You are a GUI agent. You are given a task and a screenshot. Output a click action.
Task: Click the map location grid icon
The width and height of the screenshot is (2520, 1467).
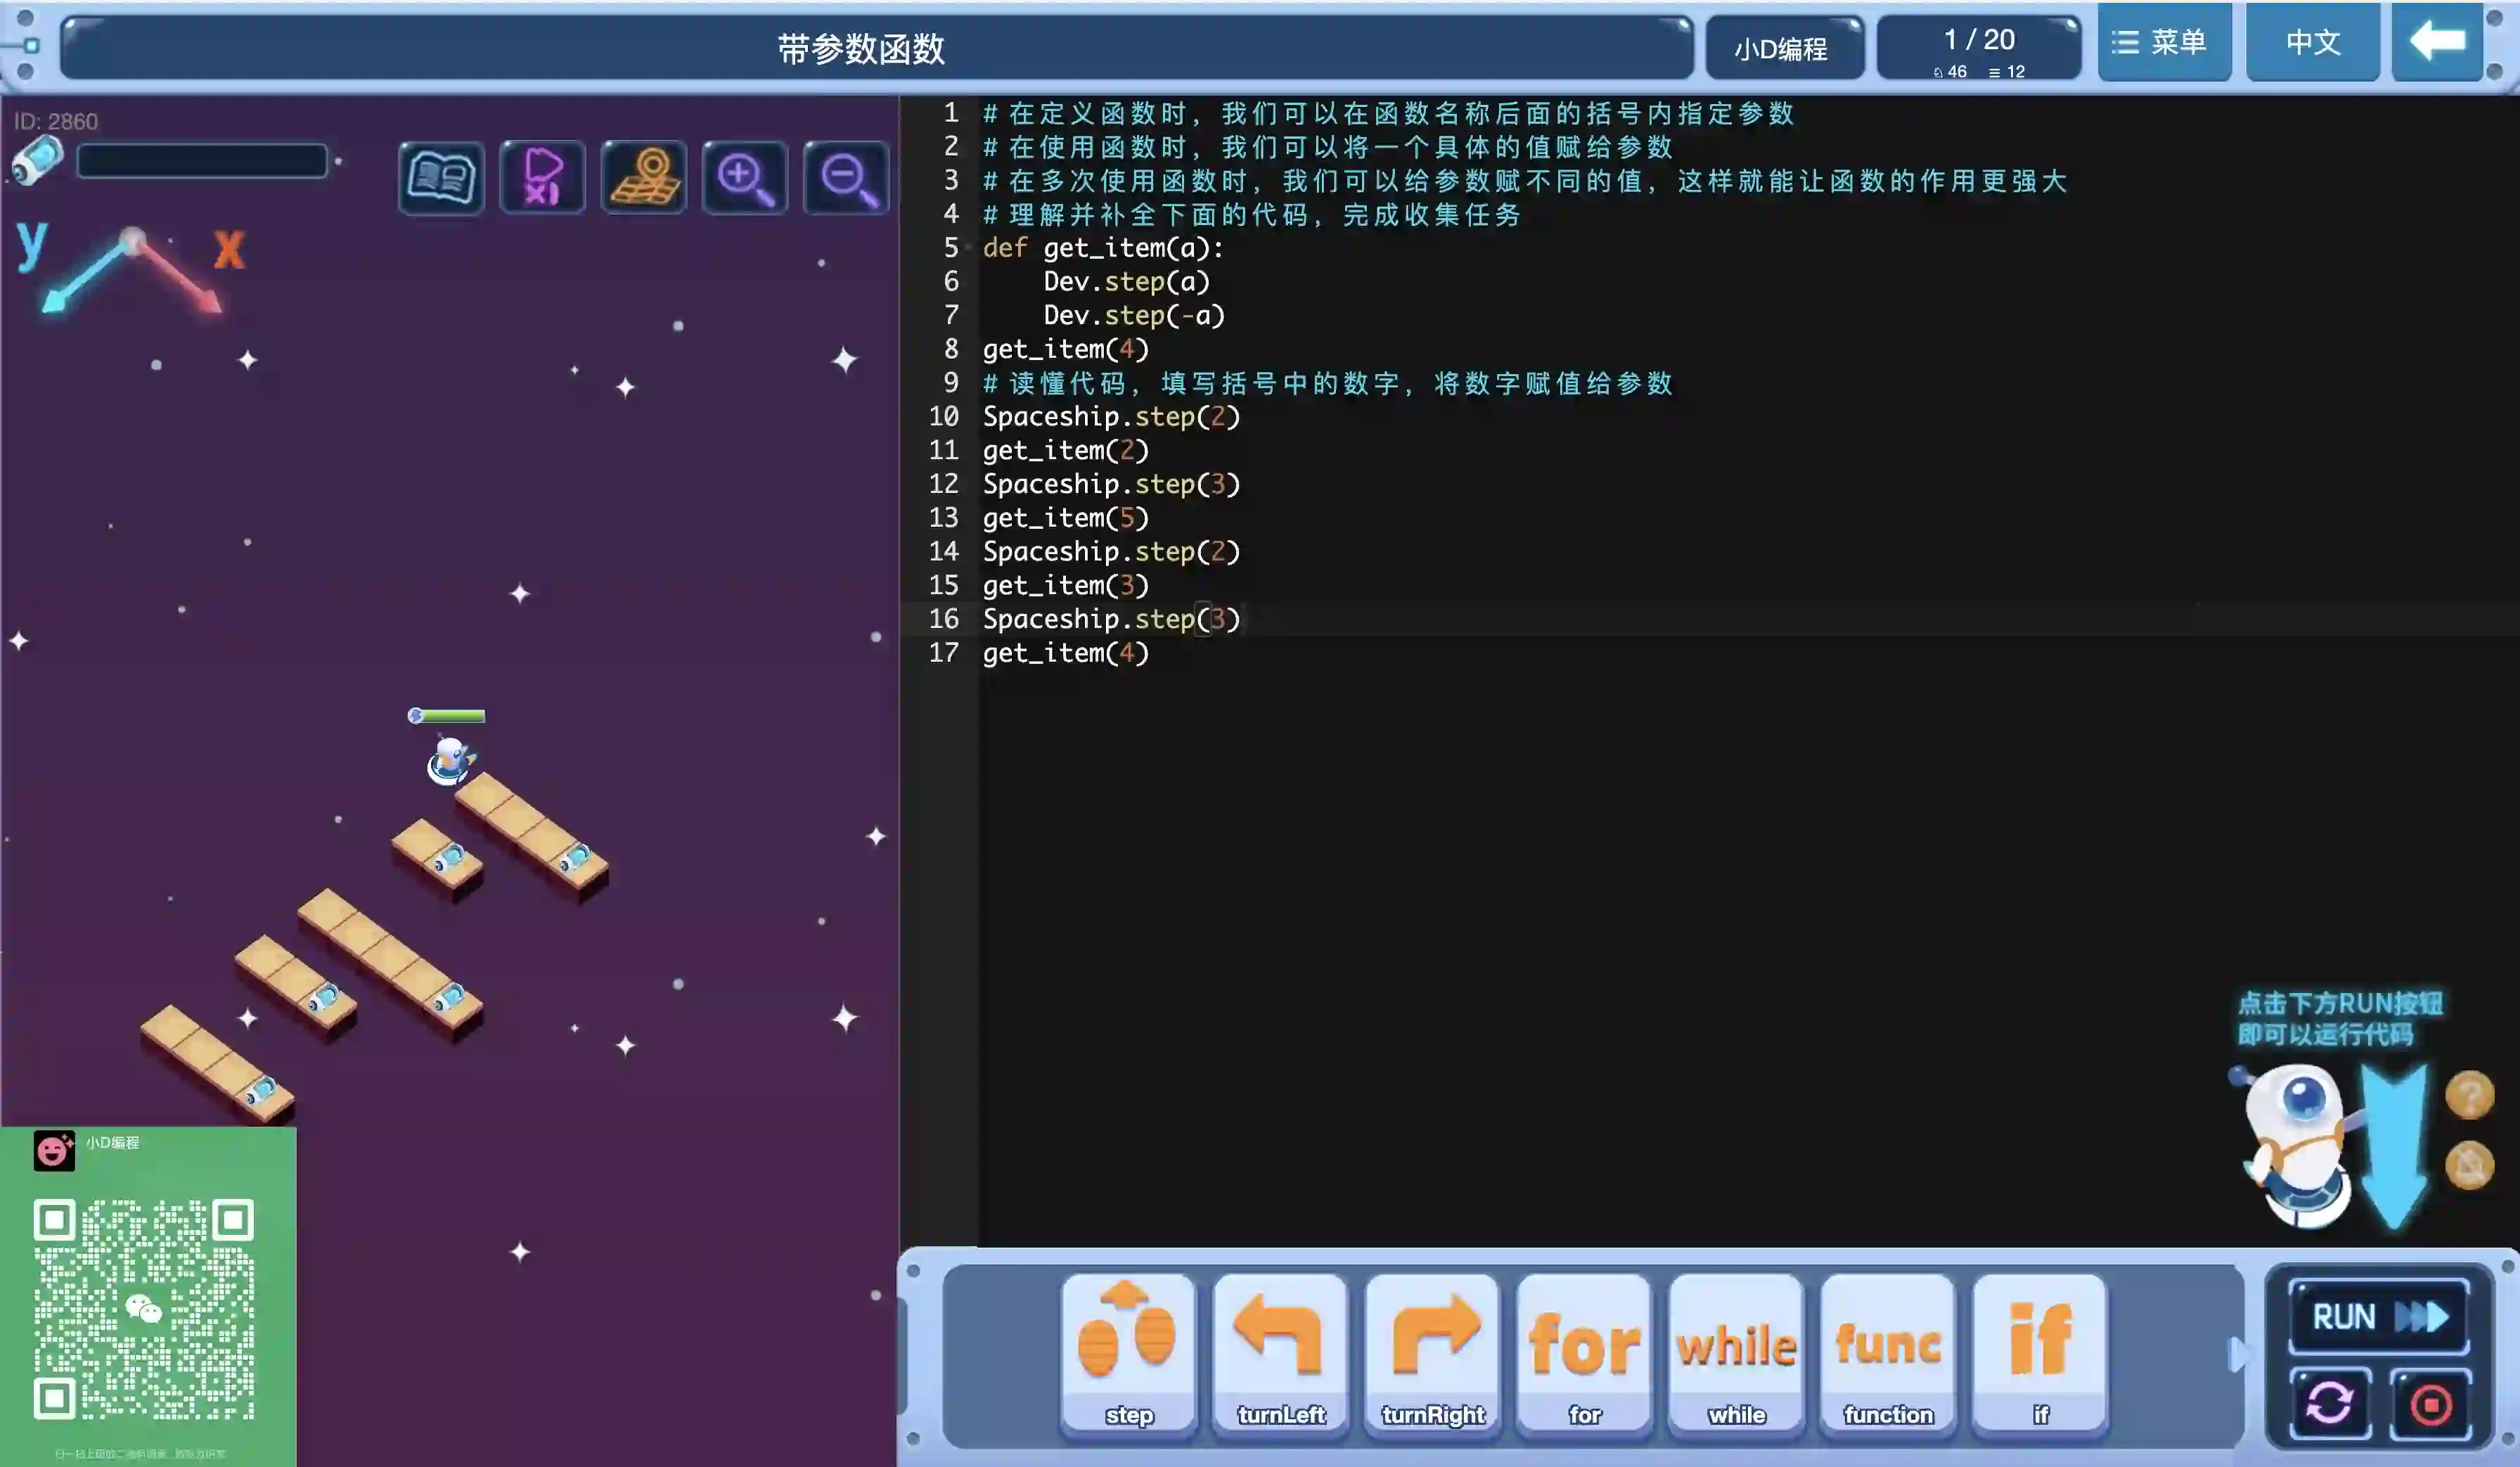click(644, 178)
